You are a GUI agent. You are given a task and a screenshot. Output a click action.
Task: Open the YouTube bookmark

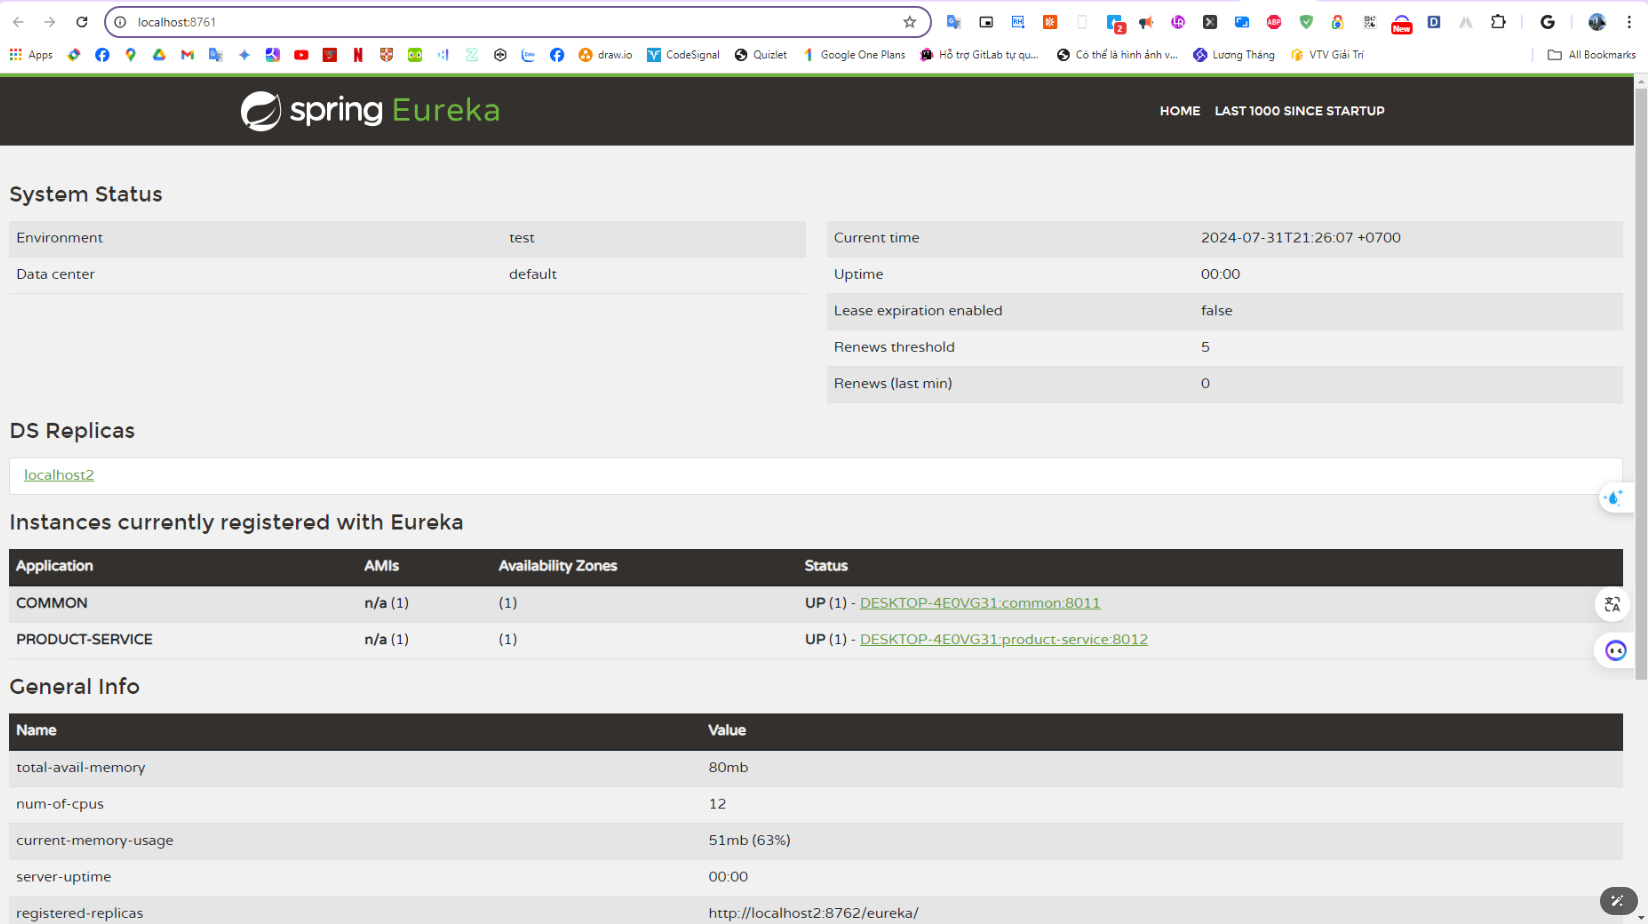[x=301, y=55]
